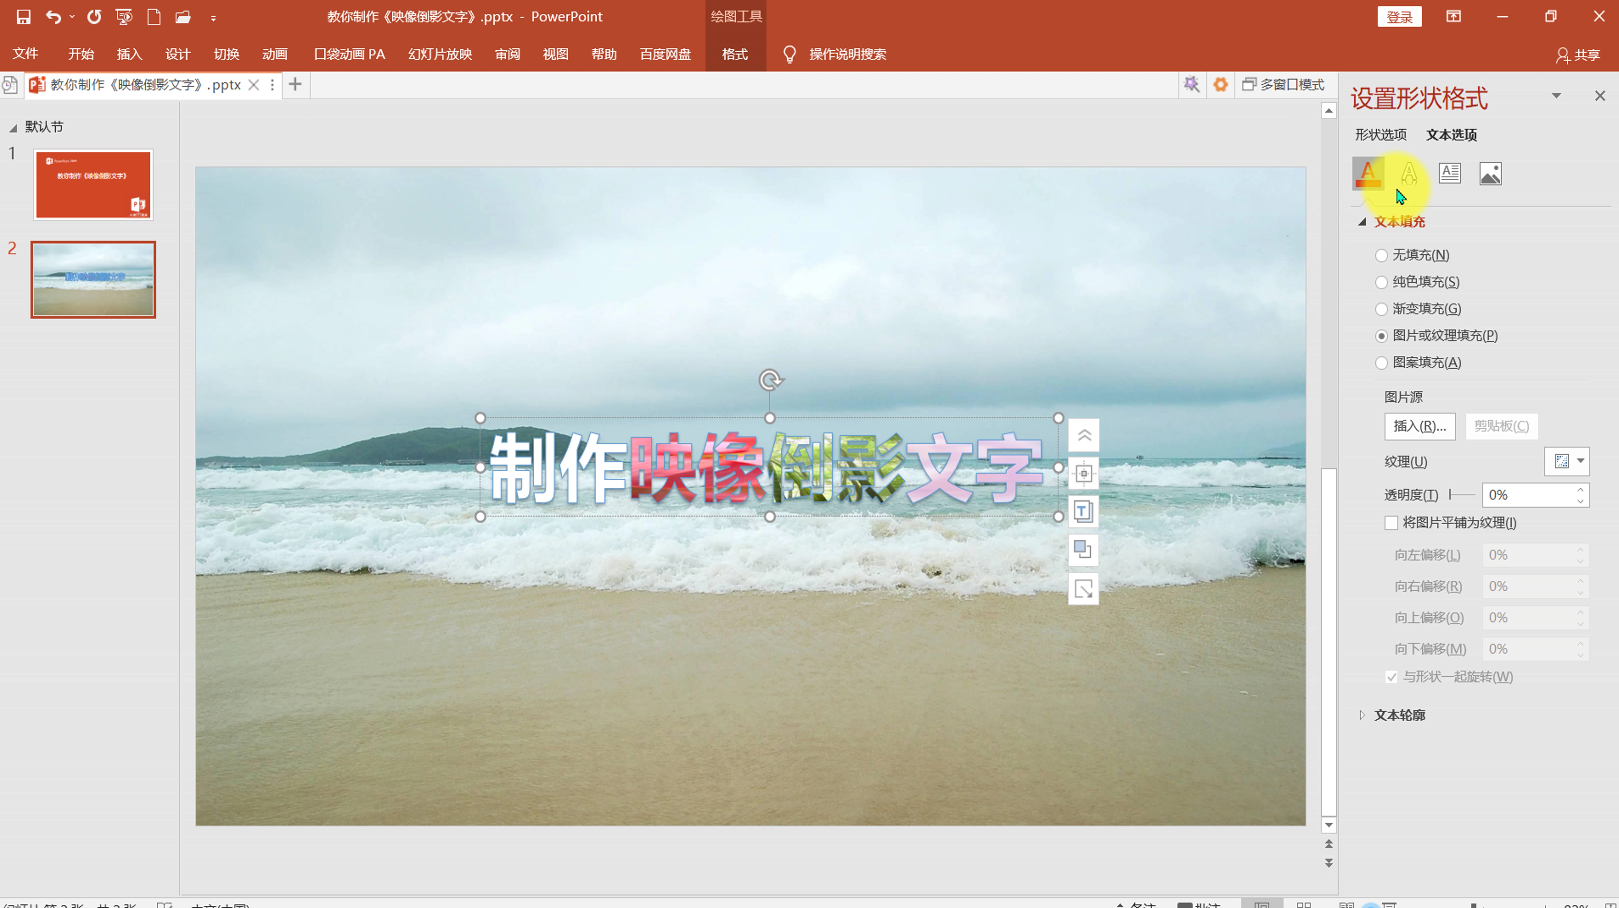Start slideshow from beginning icon
Viewport: 1619px width, 908px height.
coord(124,17)
